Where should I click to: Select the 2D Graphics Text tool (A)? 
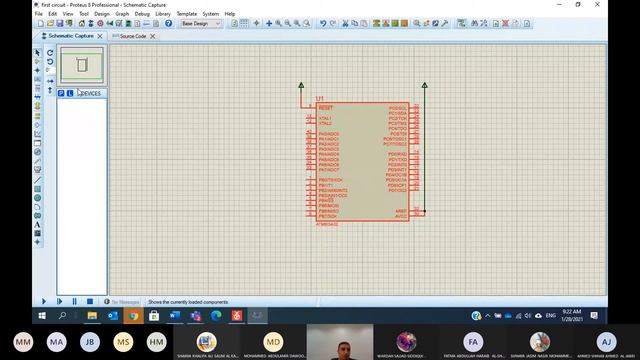tap(37, 224)
